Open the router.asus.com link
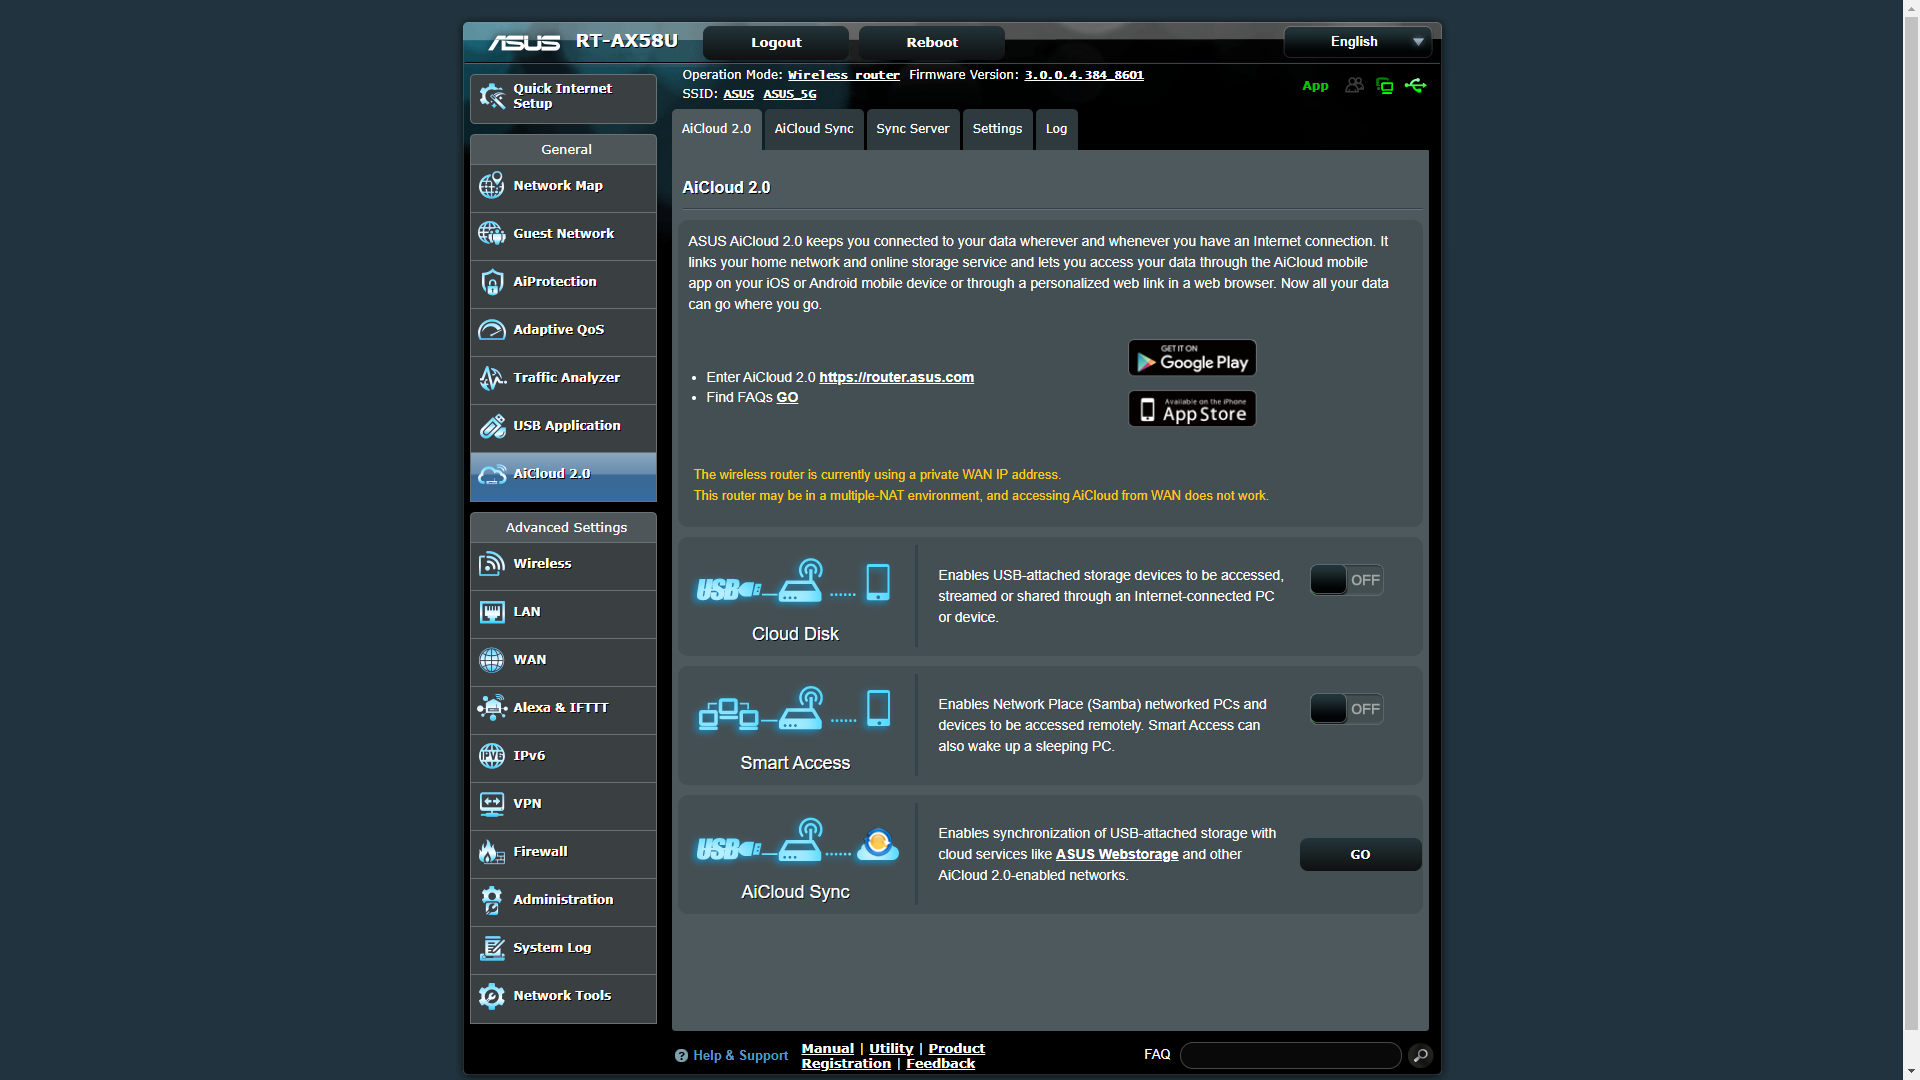This screenshot has height=1080, width=1920. pos(896,377)
